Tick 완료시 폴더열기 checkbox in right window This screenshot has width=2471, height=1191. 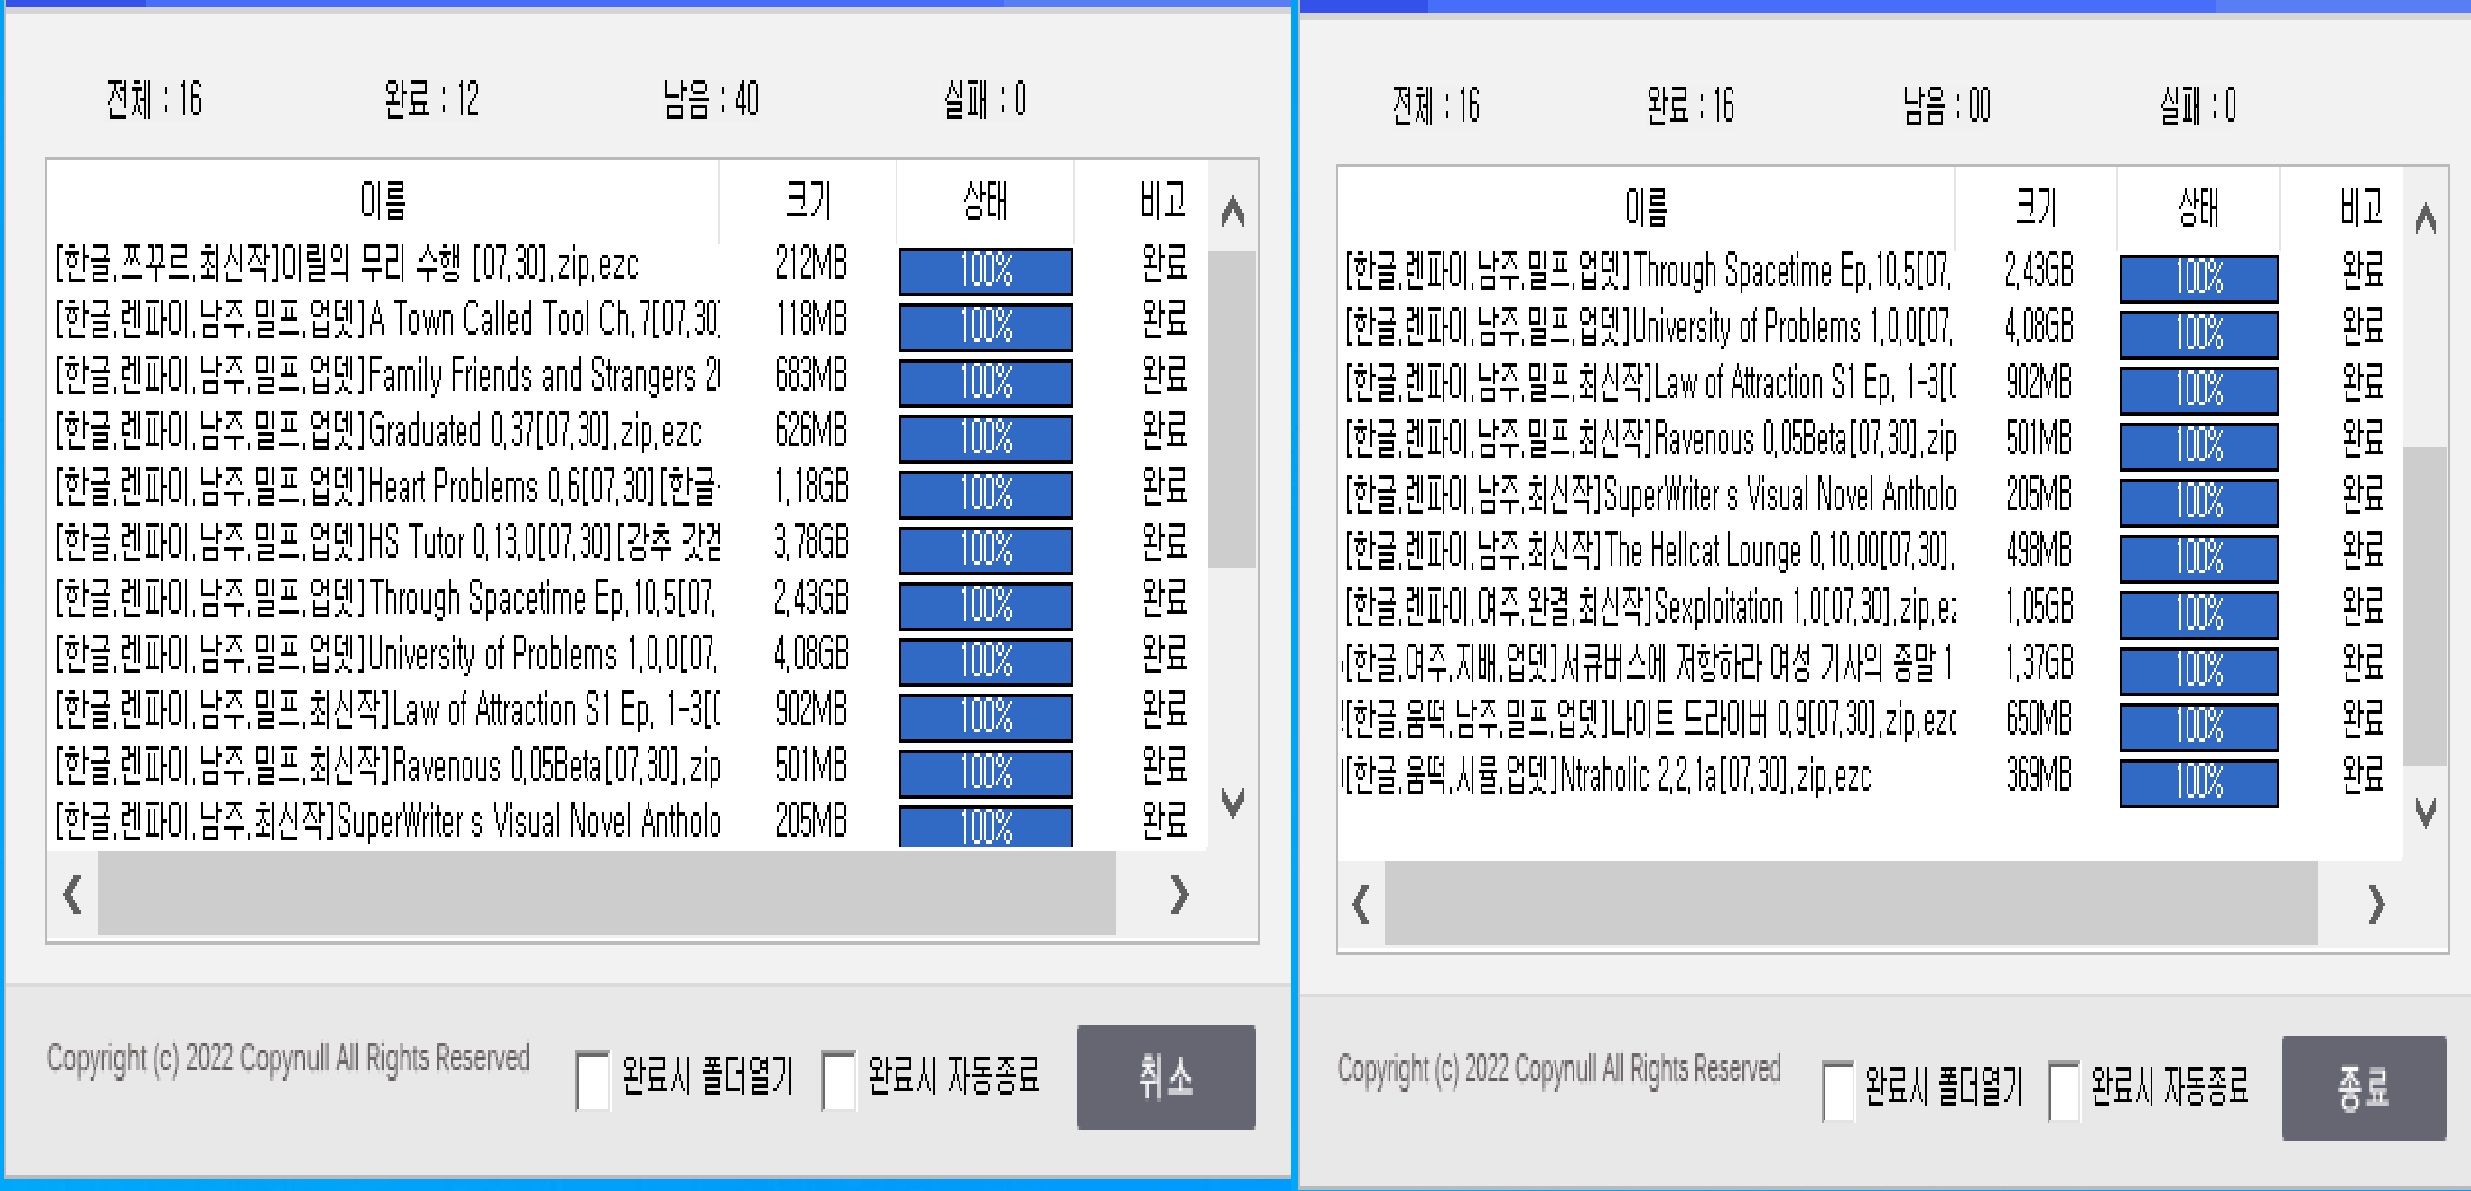1838,1090
